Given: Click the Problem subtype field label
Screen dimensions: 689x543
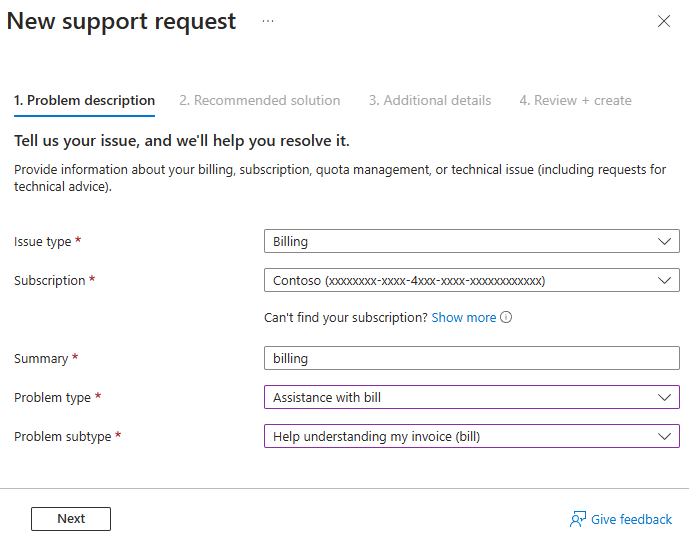Looking at the screenshot, I should pyautogui.click(x=62, y=437).
